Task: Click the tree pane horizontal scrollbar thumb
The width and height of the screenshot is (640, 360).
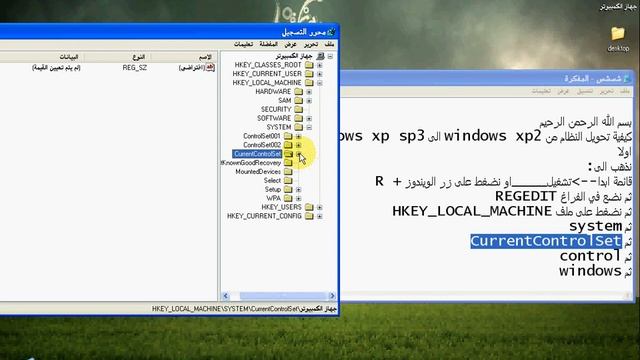Action: pyautogui.click(x=283, y=296)
